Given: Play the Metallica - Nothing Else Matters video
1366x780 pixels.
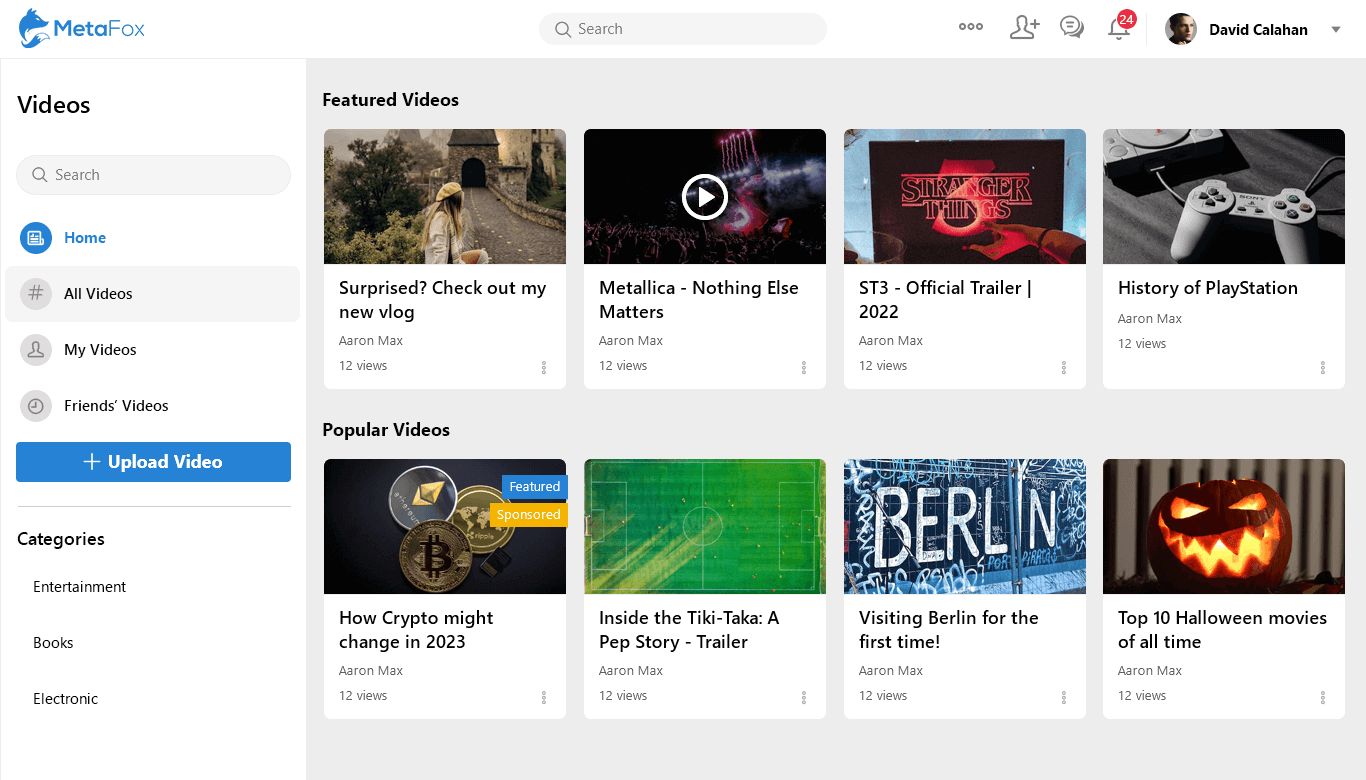Looking at the screenshot, I should point(704,196).
